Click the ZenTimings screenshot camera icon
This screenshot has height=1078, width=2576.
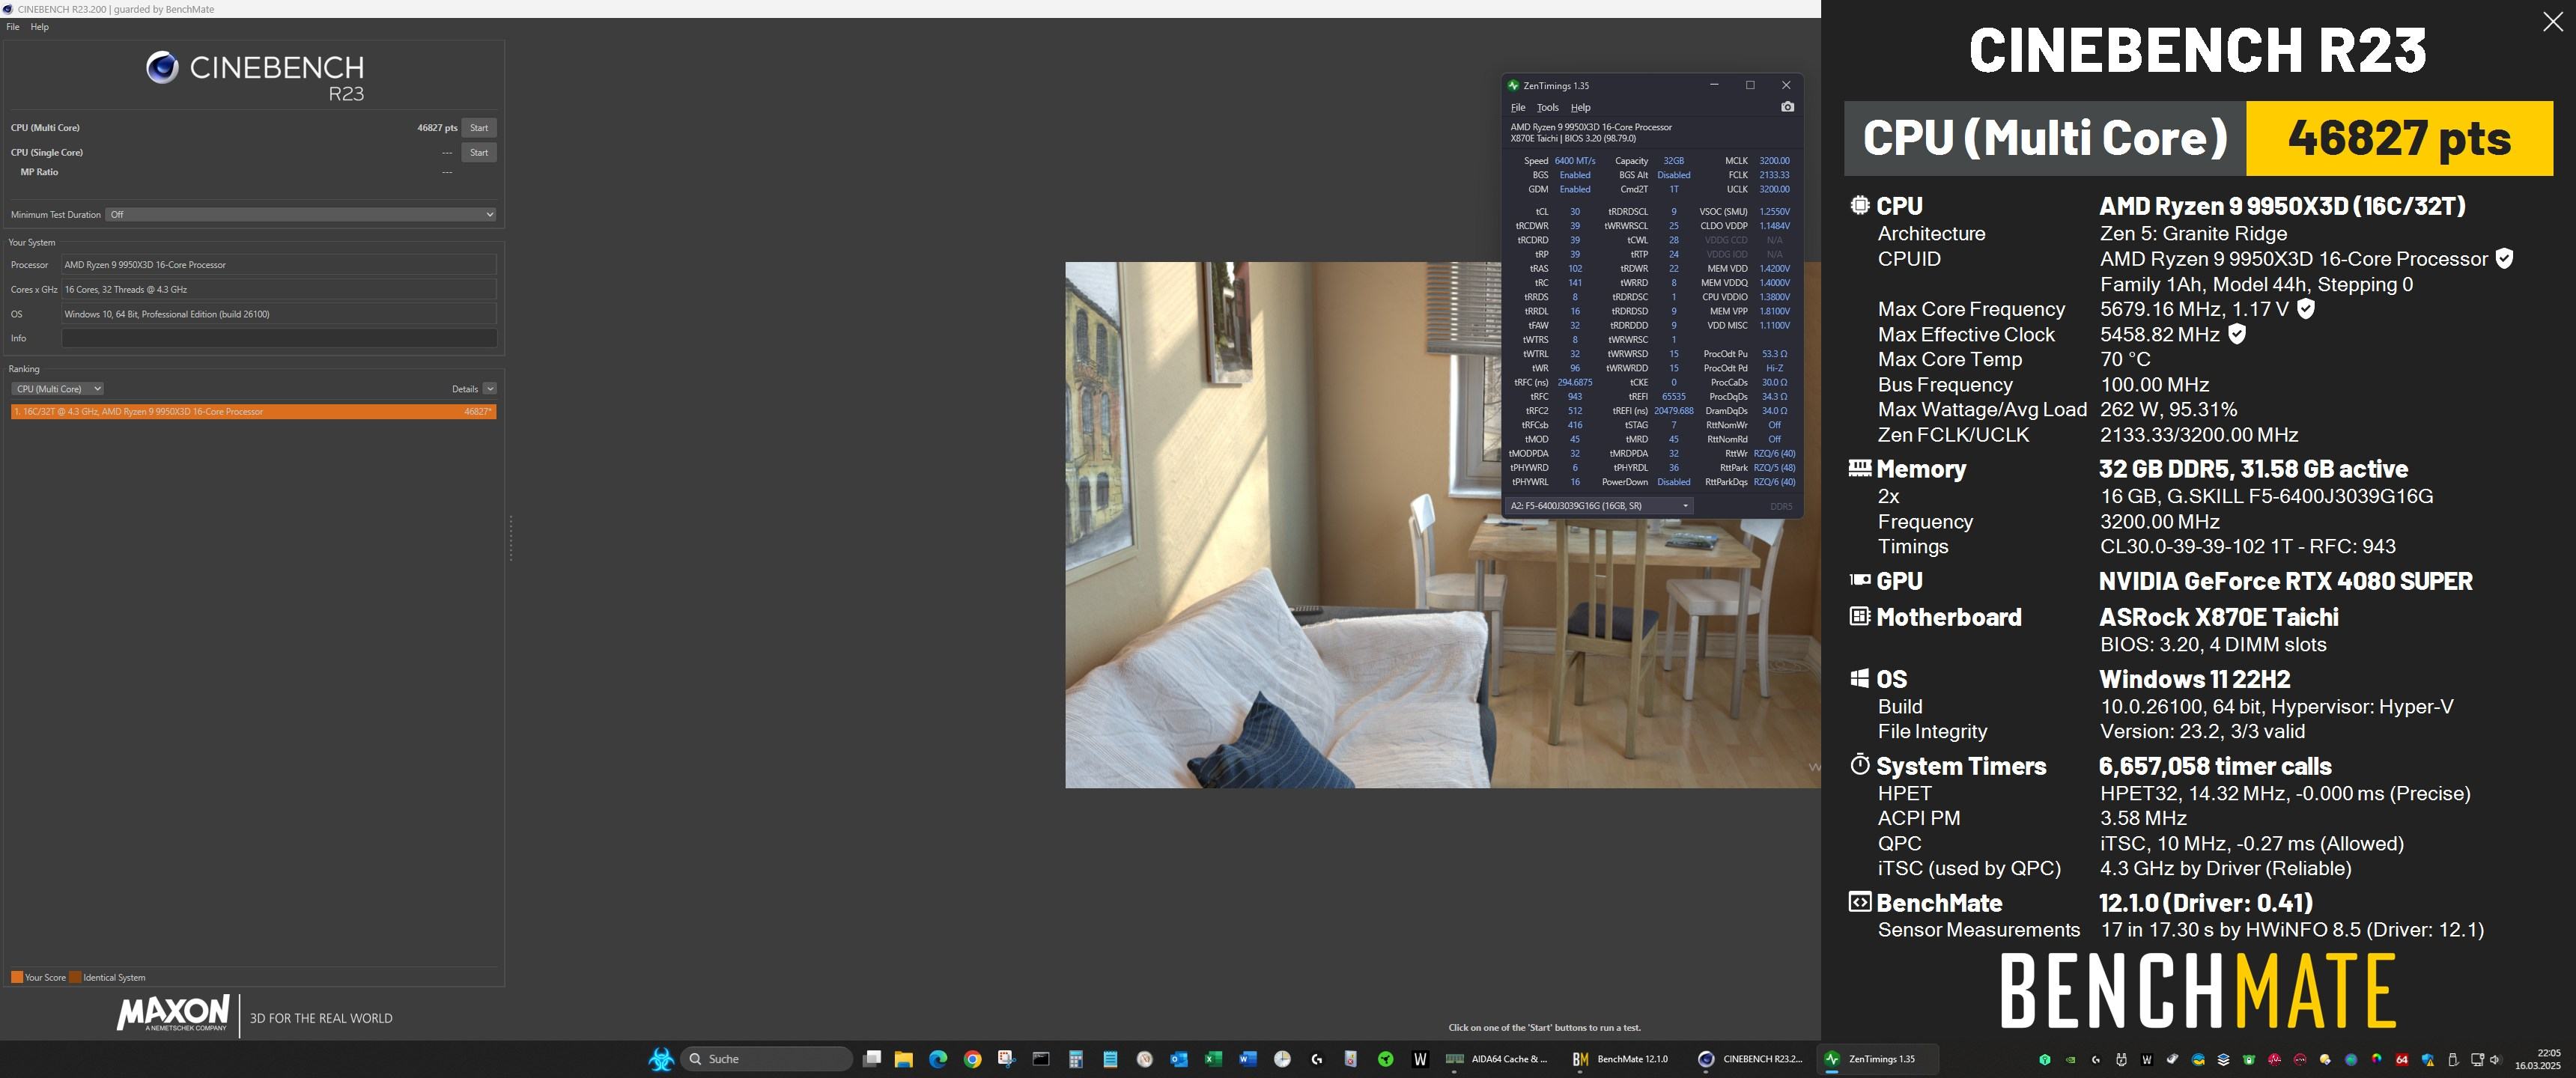click(x=1787, y=107)
